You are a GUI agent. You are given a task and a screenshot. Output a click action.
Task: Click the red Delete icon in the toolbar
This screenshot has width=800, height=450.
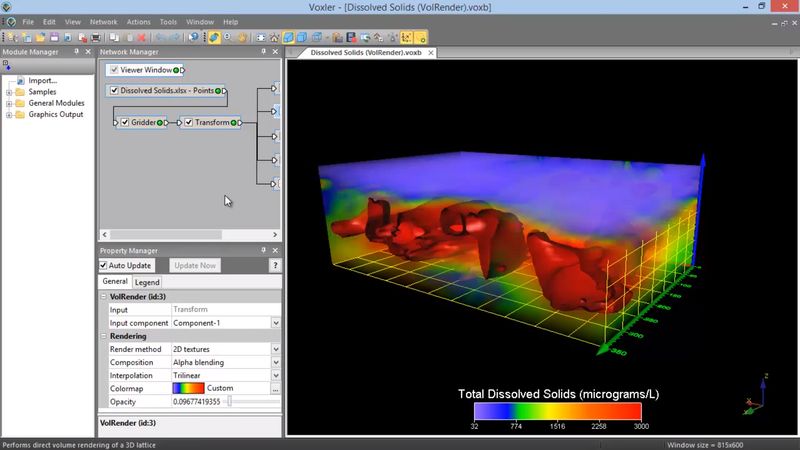click(x=141, y=37)
